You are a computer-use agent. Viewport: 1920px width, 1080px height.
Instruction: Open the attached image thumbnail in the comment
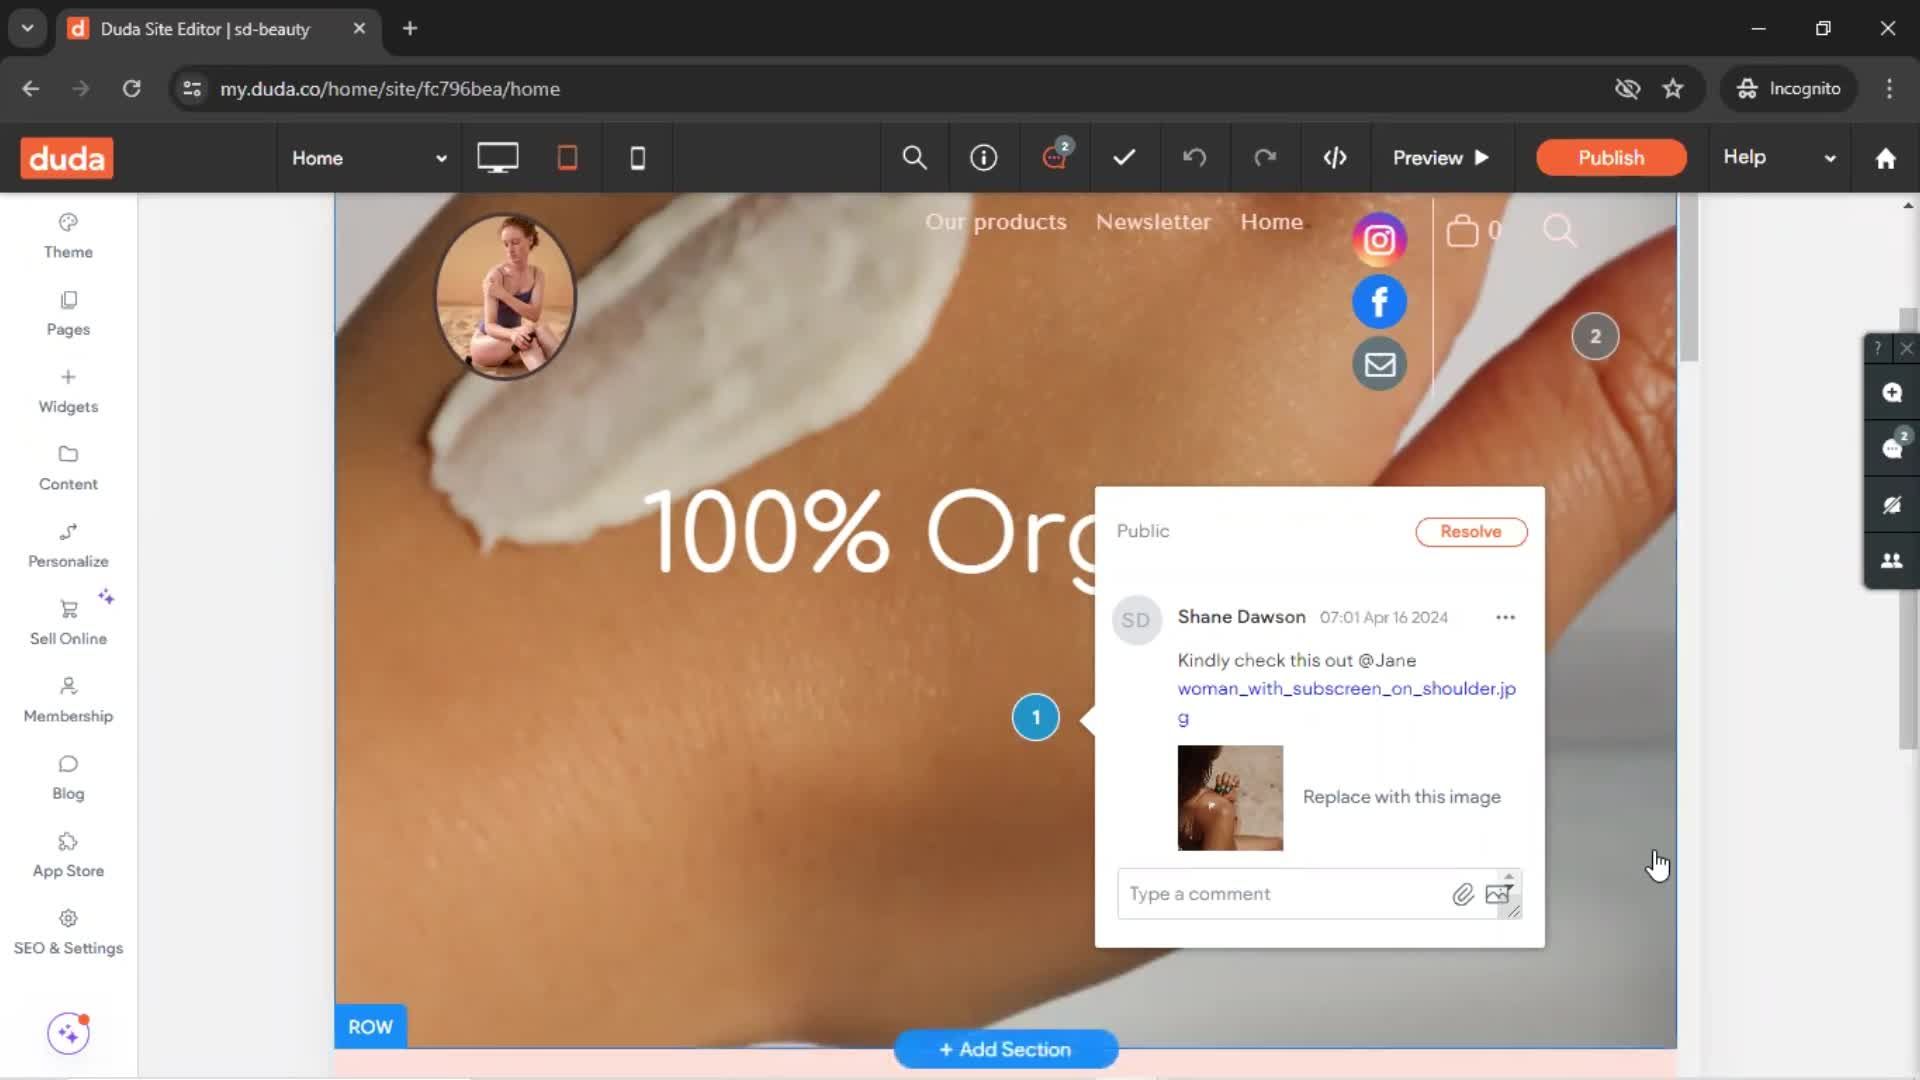[1230, 798]
